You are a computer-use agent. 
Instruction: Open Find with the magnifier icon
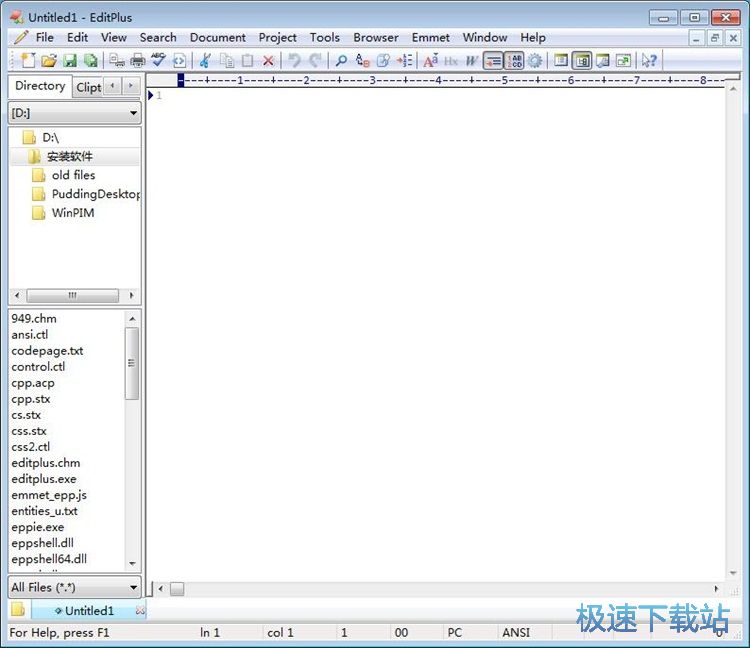click(x=341, y=61)
